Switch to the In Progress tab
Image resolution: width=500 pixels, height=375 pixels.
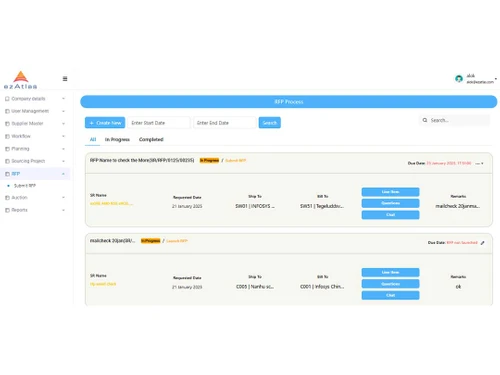(x=117, y=139)
